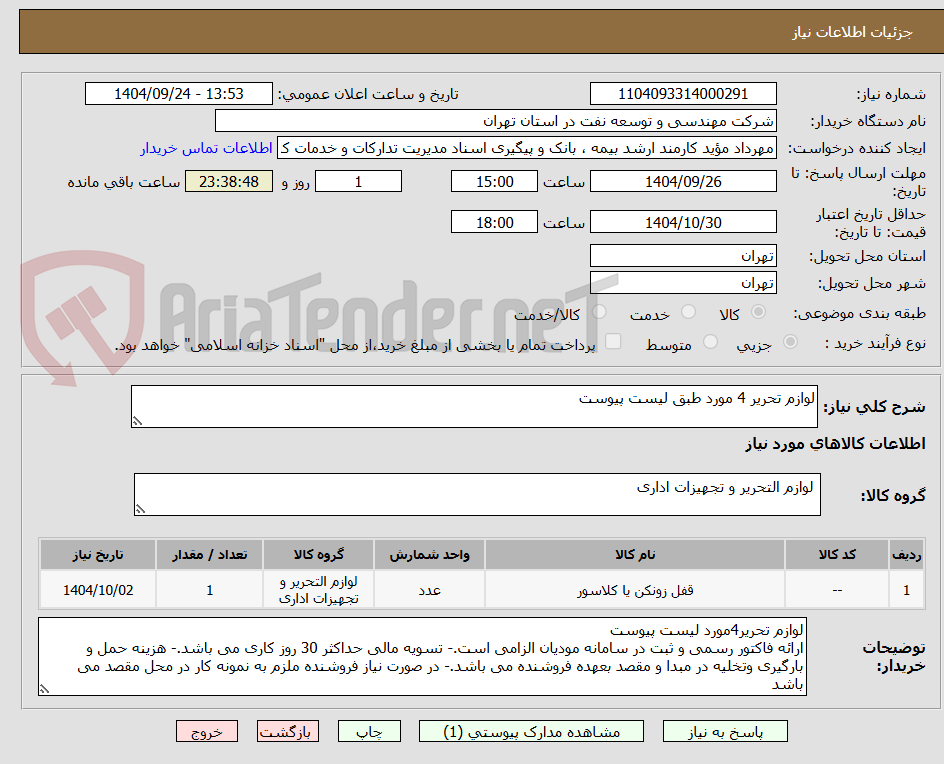Click the شماره نیاز field showing 1104093314000291
The image size is (944, 764).
(x=683, y=93)
